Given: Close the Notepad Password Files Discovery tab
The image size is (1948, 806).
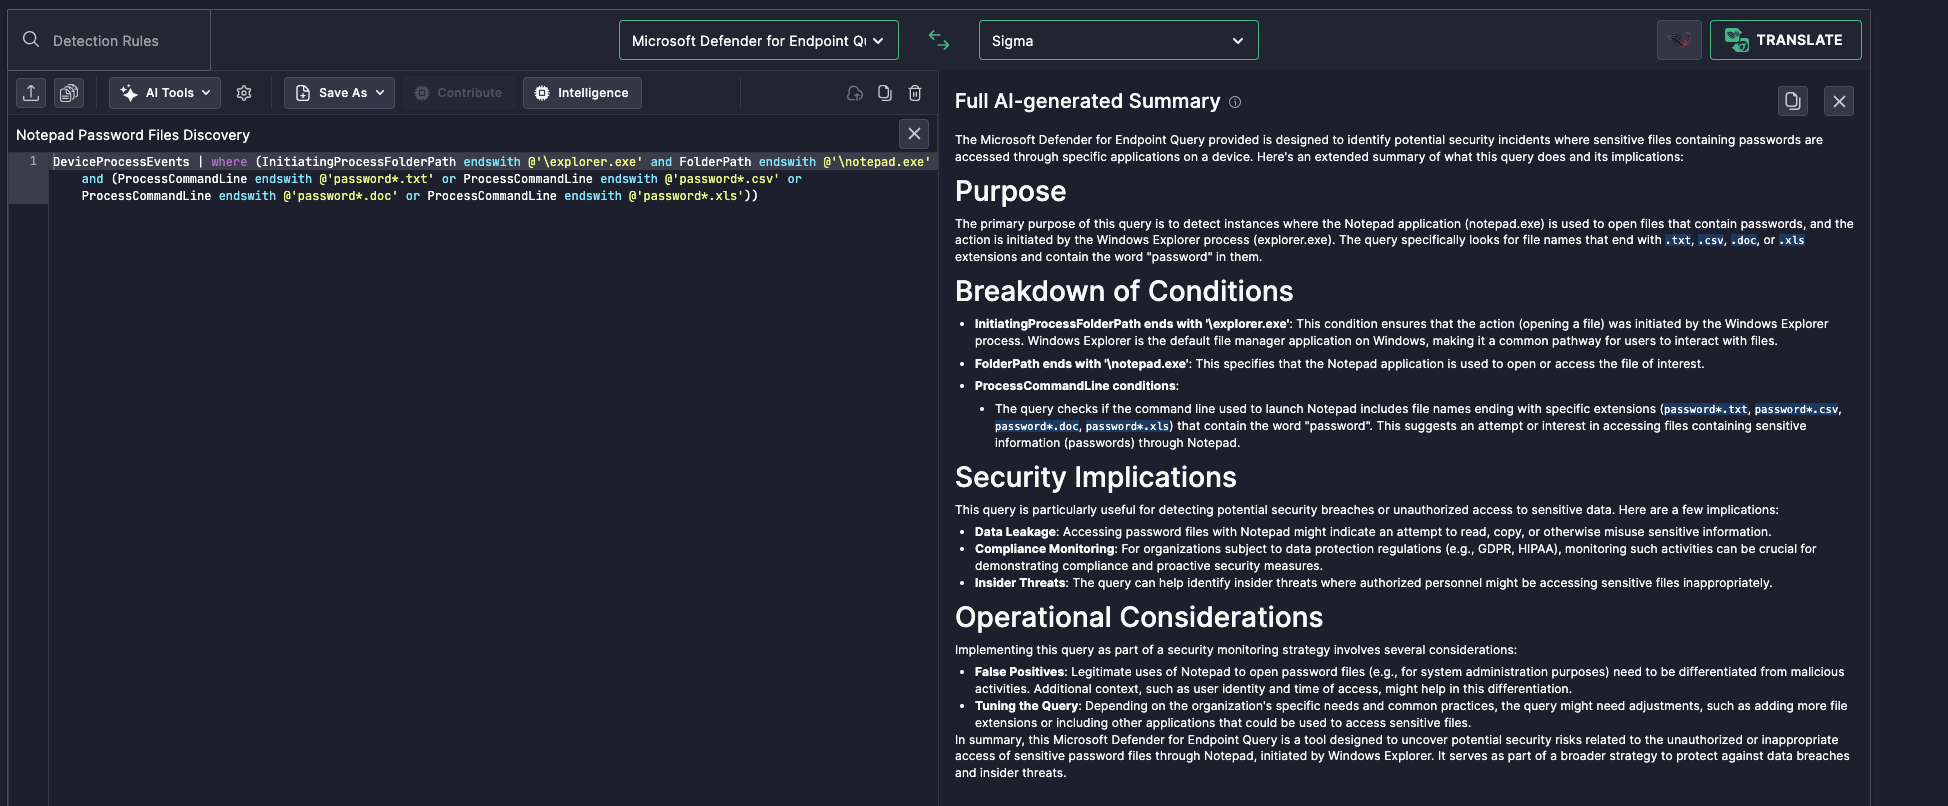Looking at the screenshot, I should click(x=914, y=134).
